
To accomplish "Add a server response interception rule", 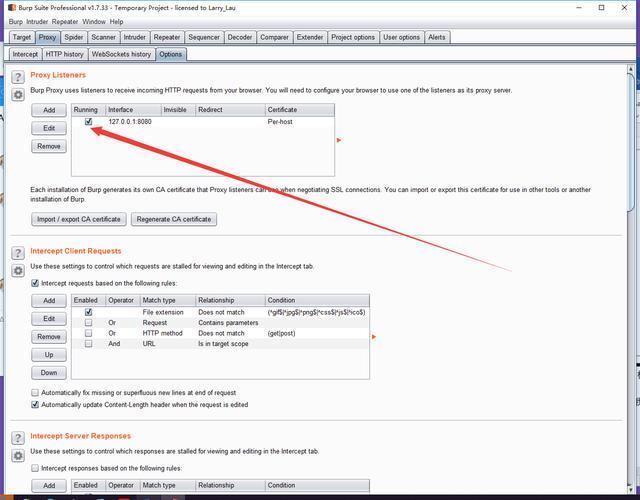I will click(x=49, y=485).
